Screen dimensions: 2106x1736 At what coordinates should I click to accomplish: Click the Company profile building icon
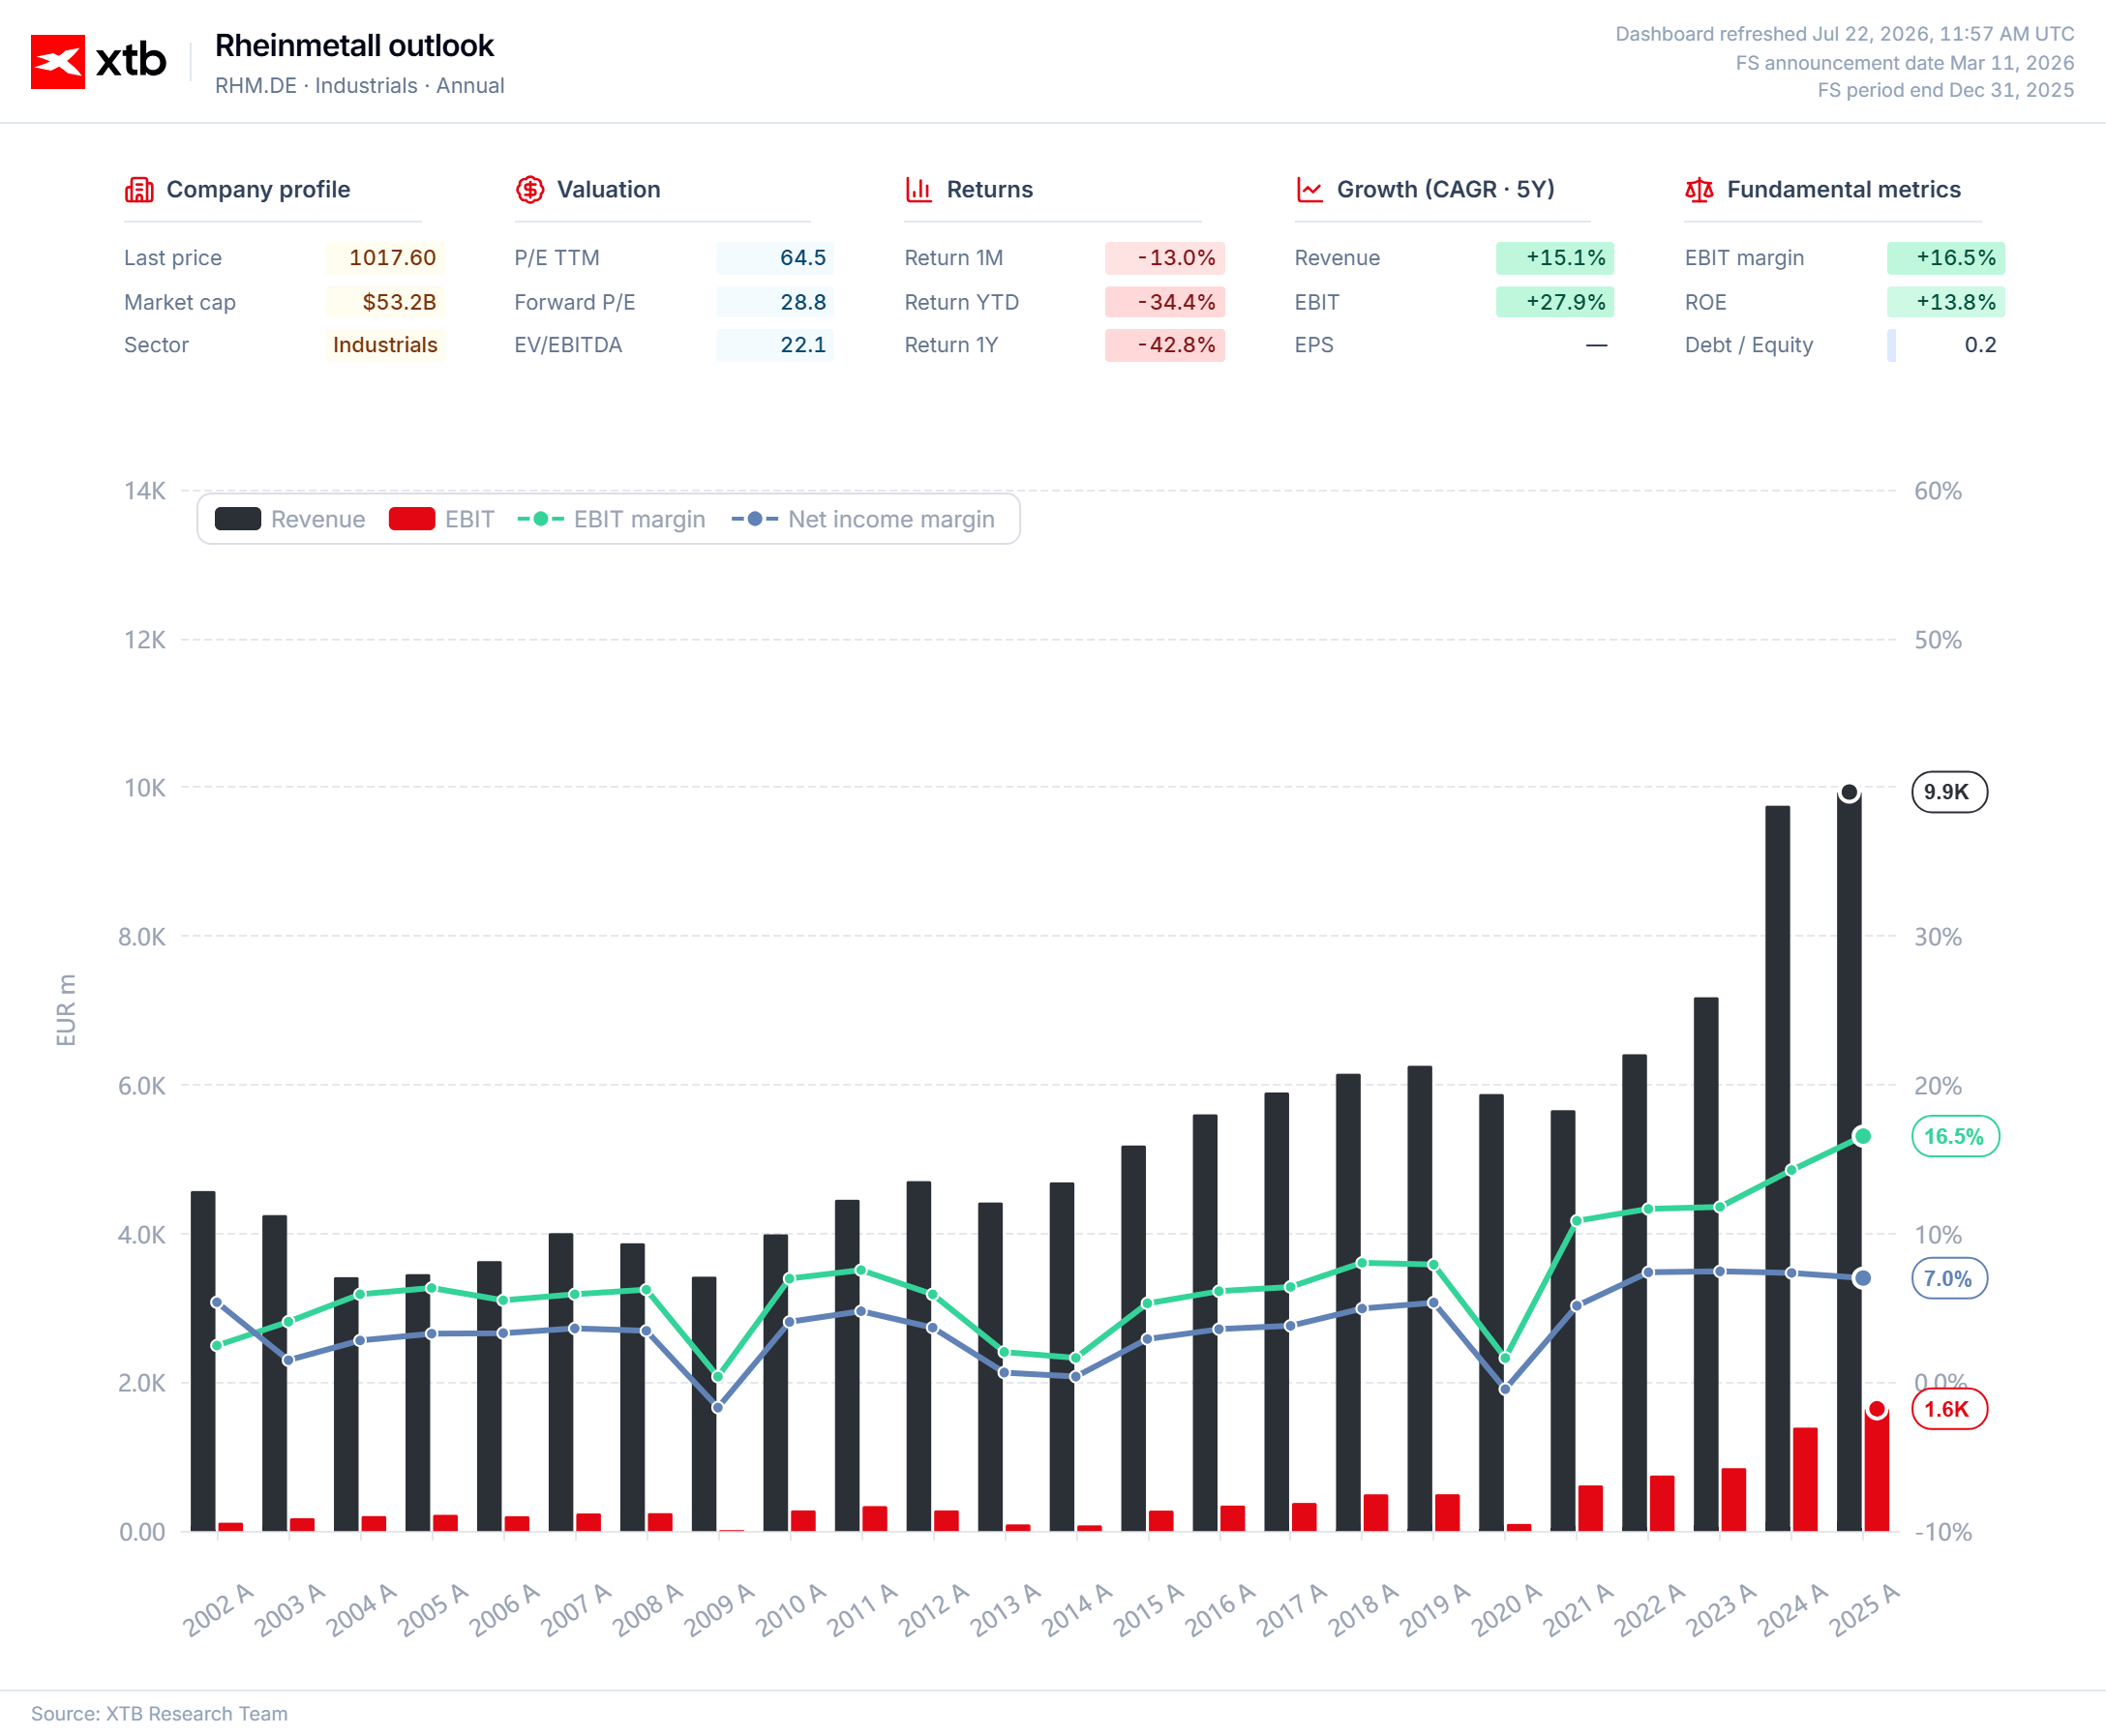(x=139, y=189)
